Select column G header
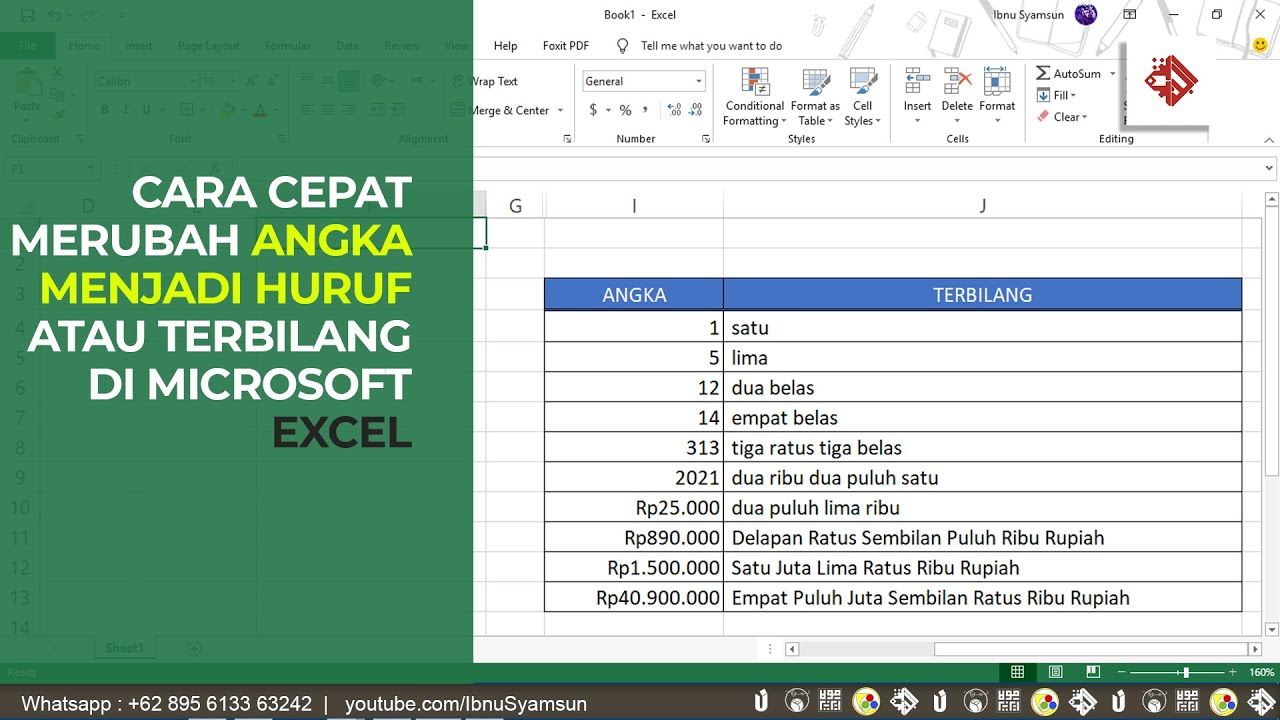Image resolution: width=1280 pixels, height=720 pixels. pos(516,206)
